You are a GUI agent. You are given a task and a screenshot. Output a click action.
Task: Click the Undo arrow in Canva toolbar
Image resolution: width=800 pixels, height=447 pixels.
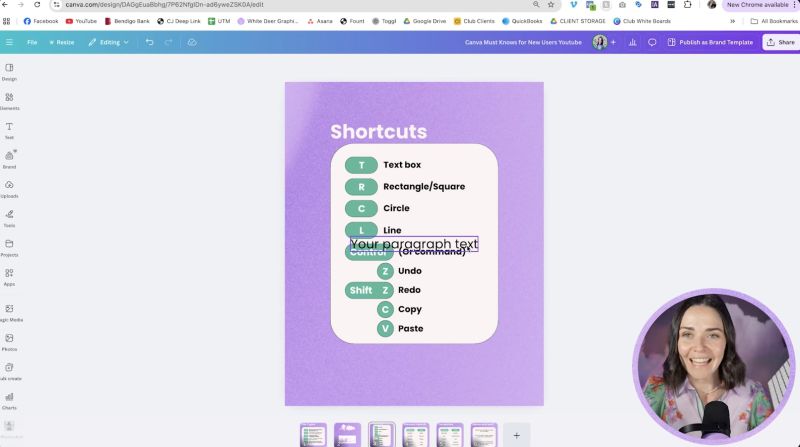(x=149, y=42)
